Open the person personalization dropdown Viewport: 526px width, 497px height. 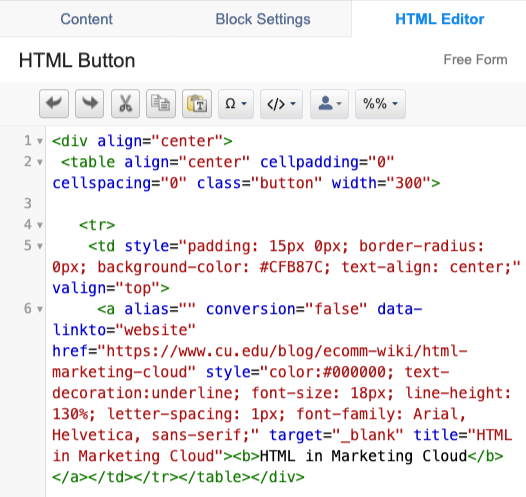329,104
